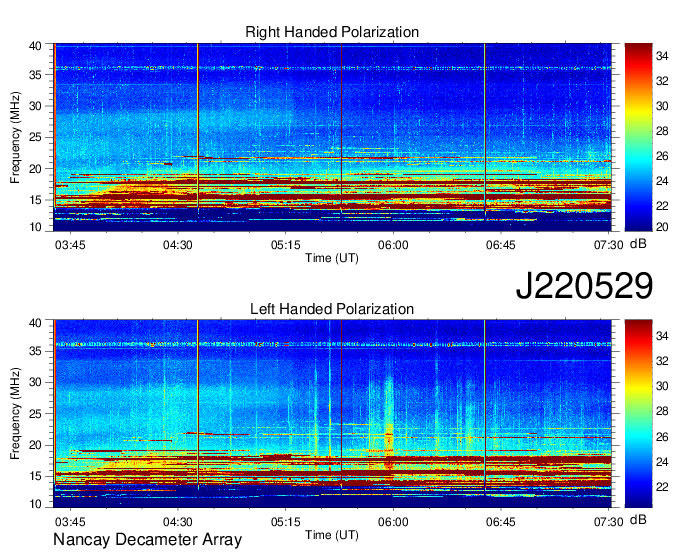Click Time (UT) label under Left Handed plot

click(332, 535)
